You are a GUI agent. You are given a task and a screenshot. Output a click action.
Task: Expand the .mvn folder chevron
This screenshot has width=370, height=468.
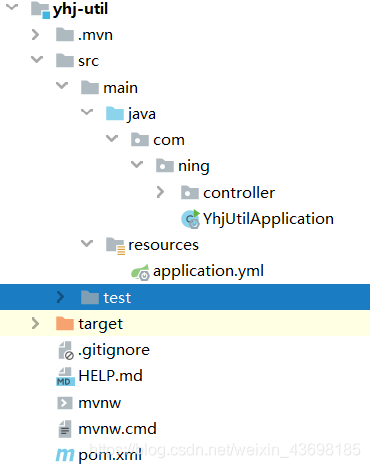(35, 34)
